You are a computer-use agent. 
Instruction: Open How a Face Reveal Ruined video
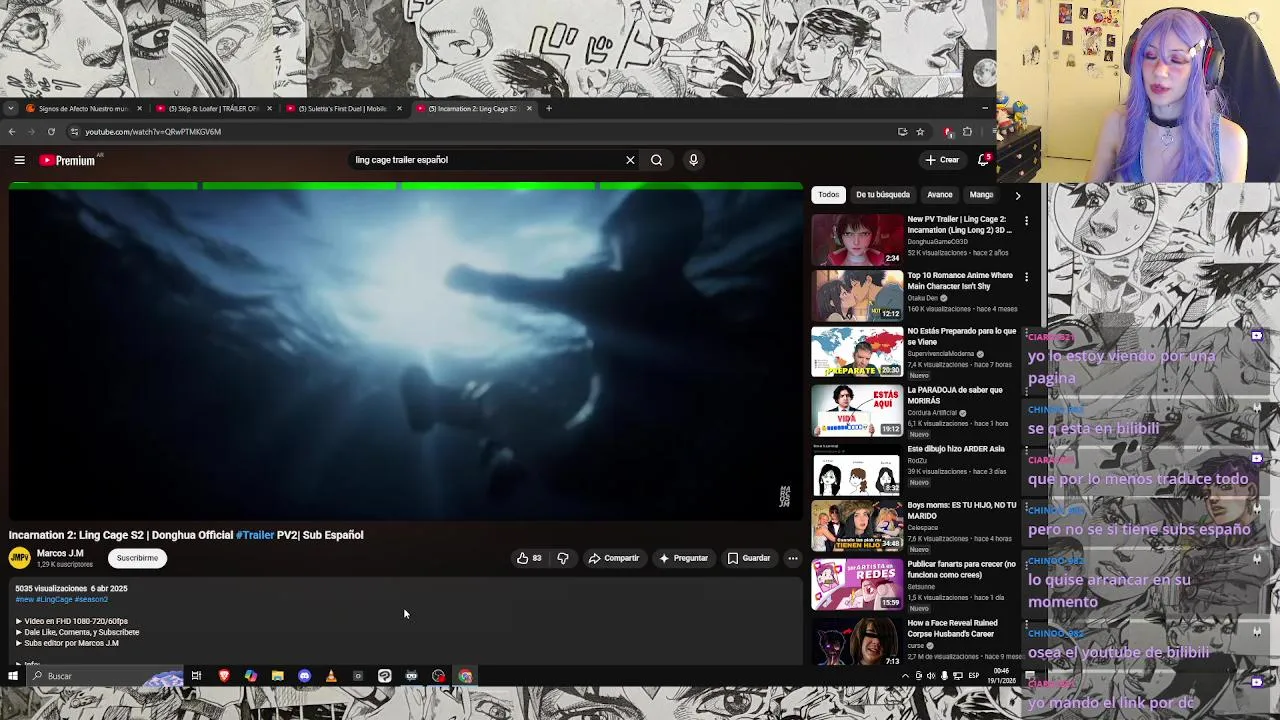pos(857,642)
